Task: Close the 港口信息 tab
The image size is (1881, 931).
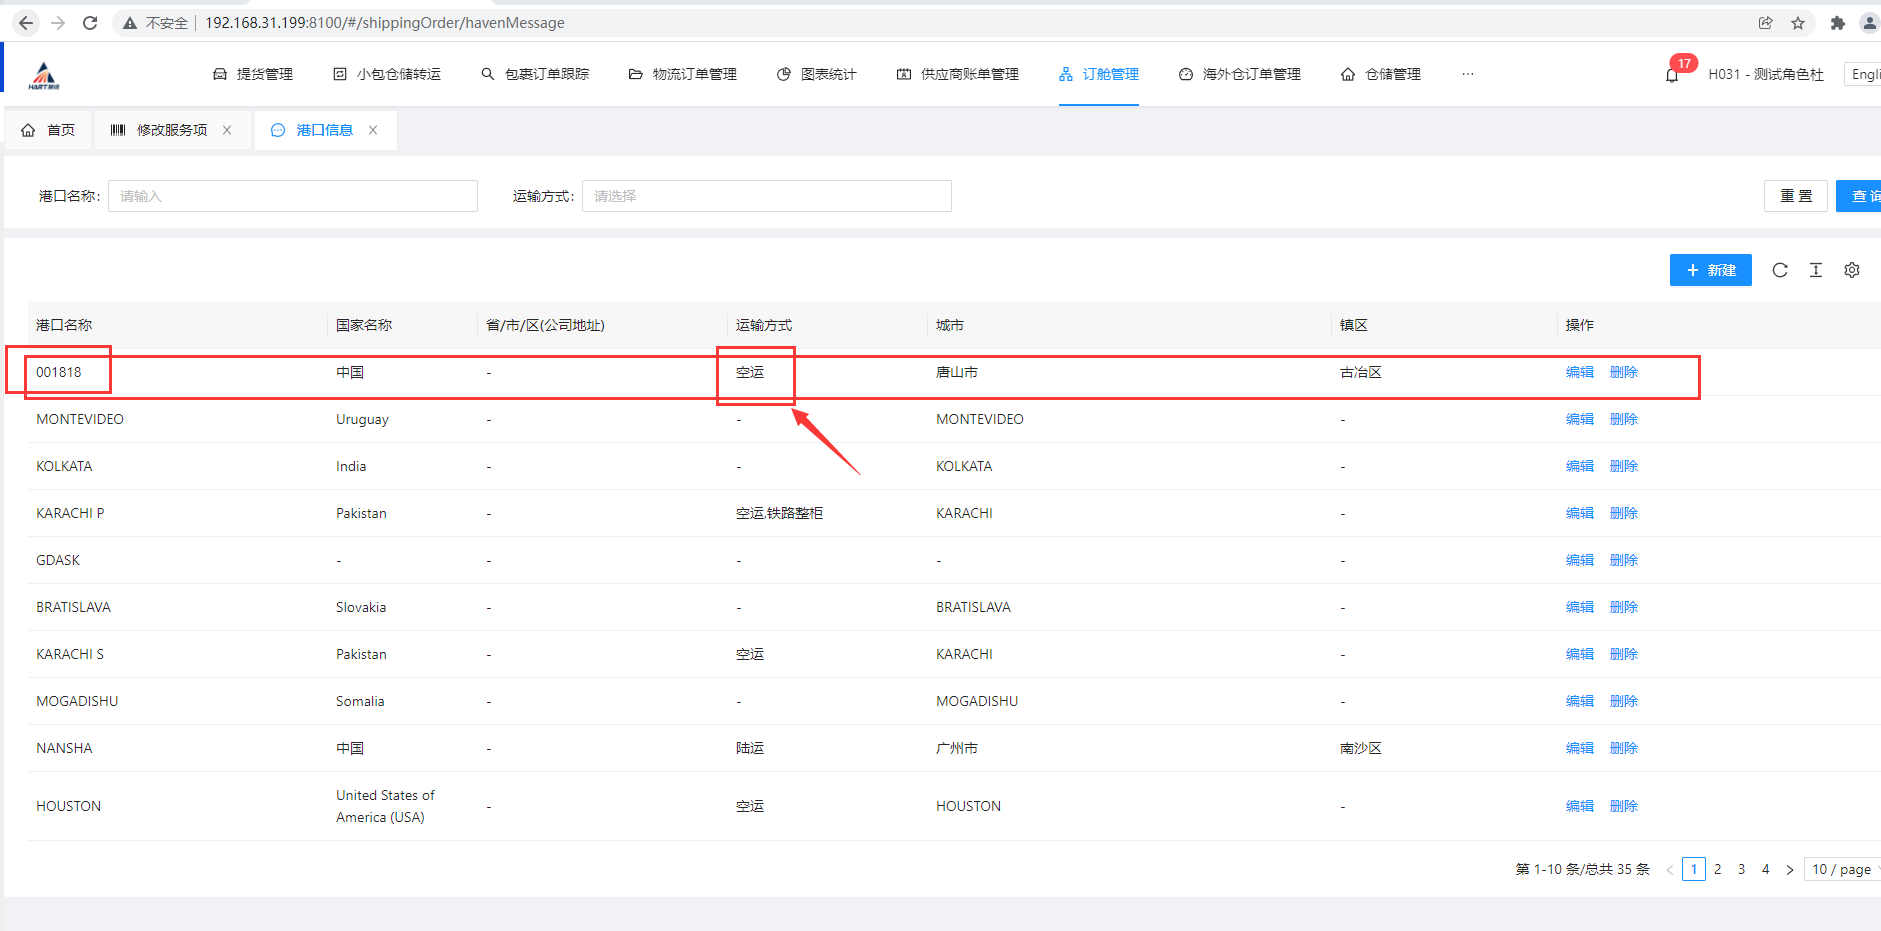Action: (373, 130)
